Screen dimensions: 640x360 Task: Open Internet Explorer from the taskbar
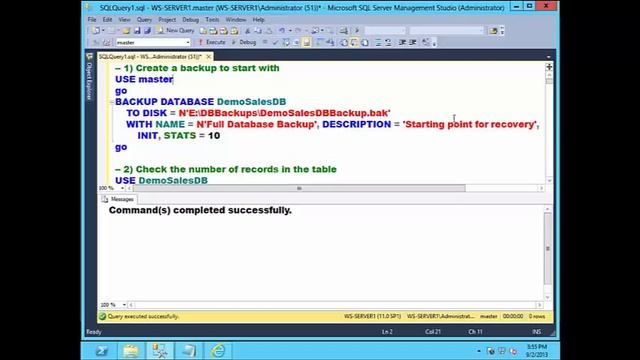218,351
